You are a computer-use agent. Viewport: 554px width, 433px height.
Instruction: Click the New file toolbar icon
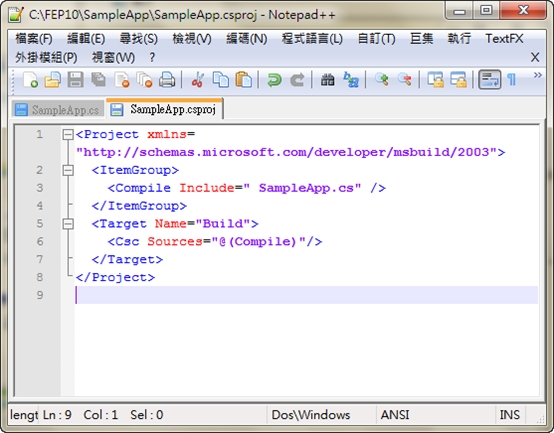coord(30,79)
